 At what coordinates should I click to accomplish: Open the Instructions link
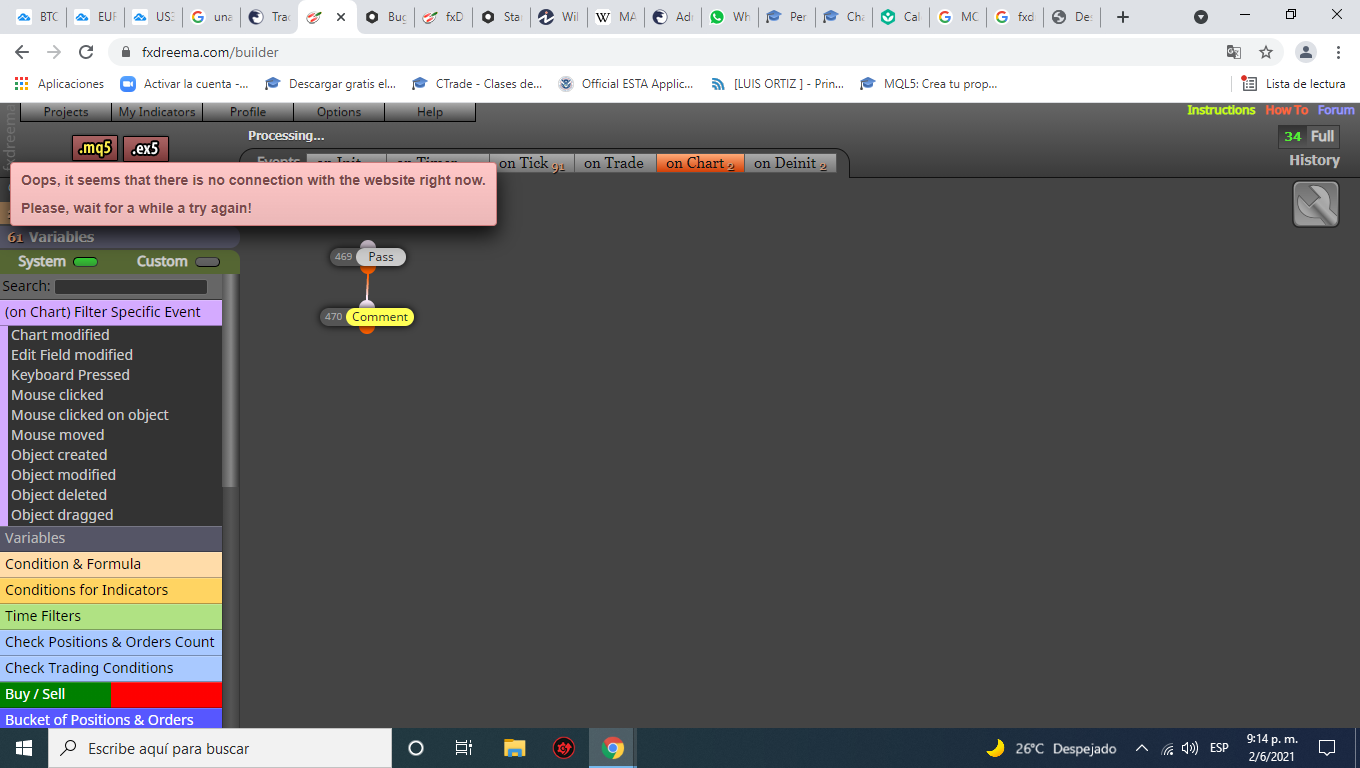click(x=1221, y=110)
